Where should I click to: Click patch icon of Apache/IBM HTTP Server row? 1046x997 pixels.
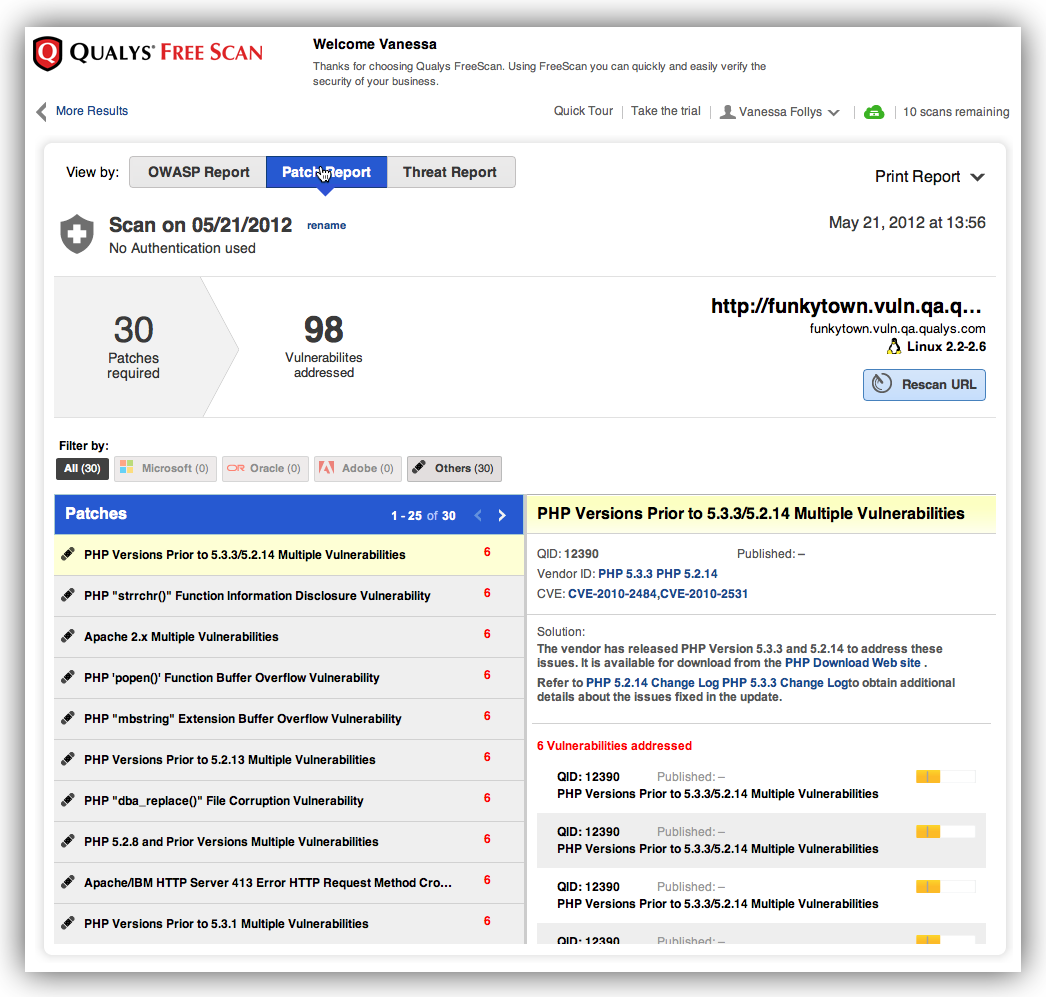(x=68, y=882)
